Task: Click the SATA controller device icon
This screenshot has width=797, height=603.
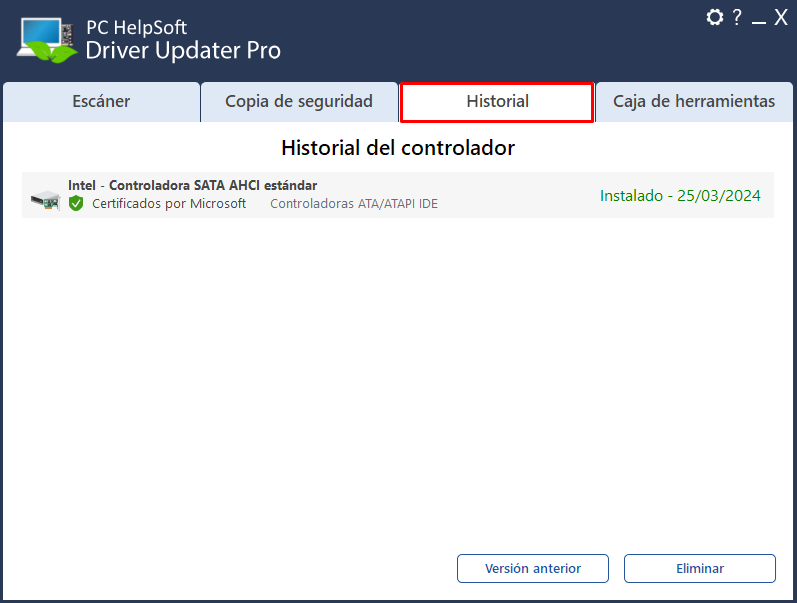Action: (45, 200)
